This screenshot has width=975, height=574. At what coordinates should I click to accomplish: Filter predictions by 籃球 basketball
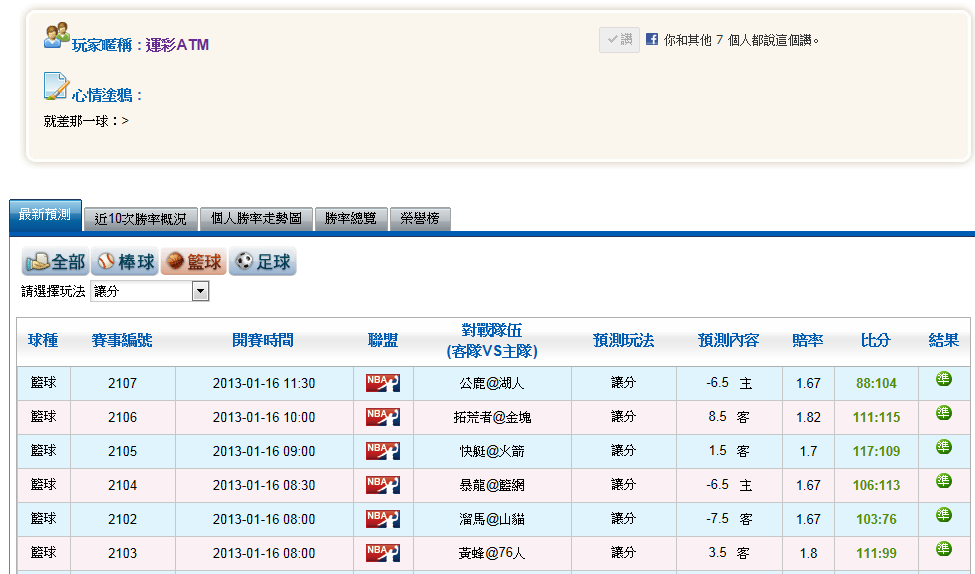194,262
